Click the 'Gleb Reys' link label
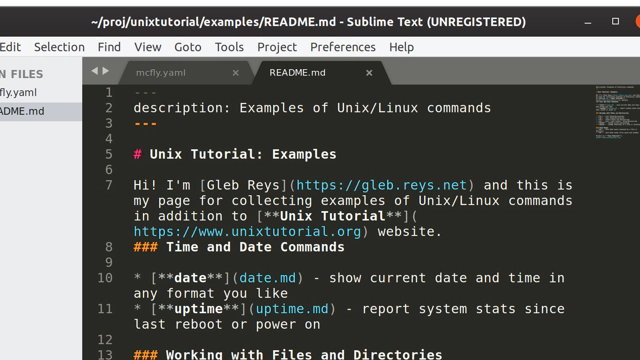This screenshot has height=360, width=640. point(243,185)
